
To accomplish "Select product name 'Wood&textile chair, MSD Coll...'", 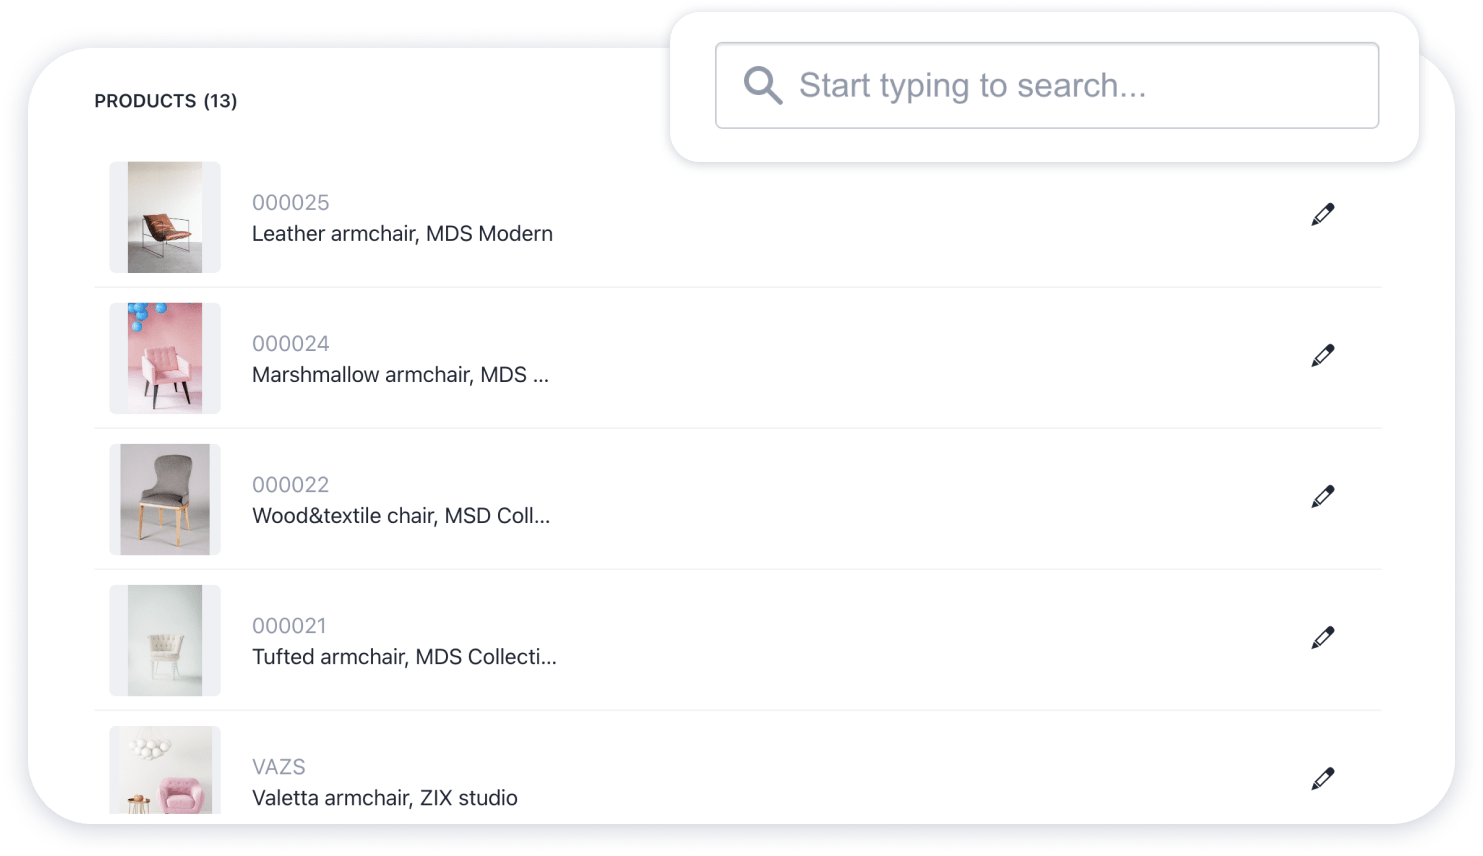I will [401, 516].
